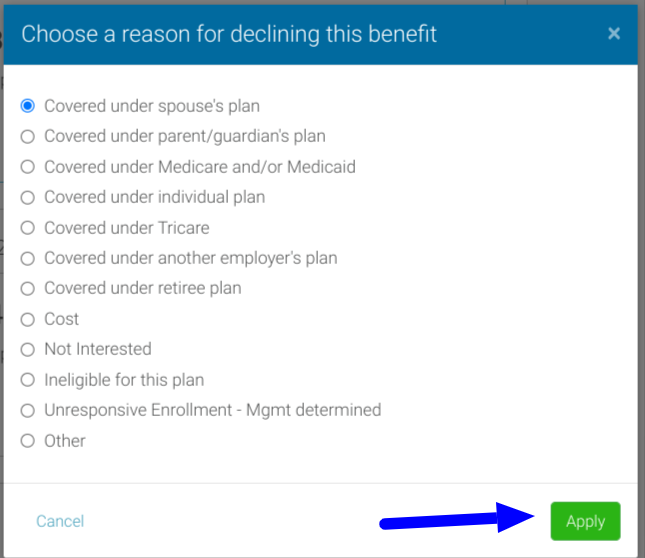Pick the Unresponsive Enrollment radio button
The width and height of the screenshot is (645, 558).
[x=28, y=410]
